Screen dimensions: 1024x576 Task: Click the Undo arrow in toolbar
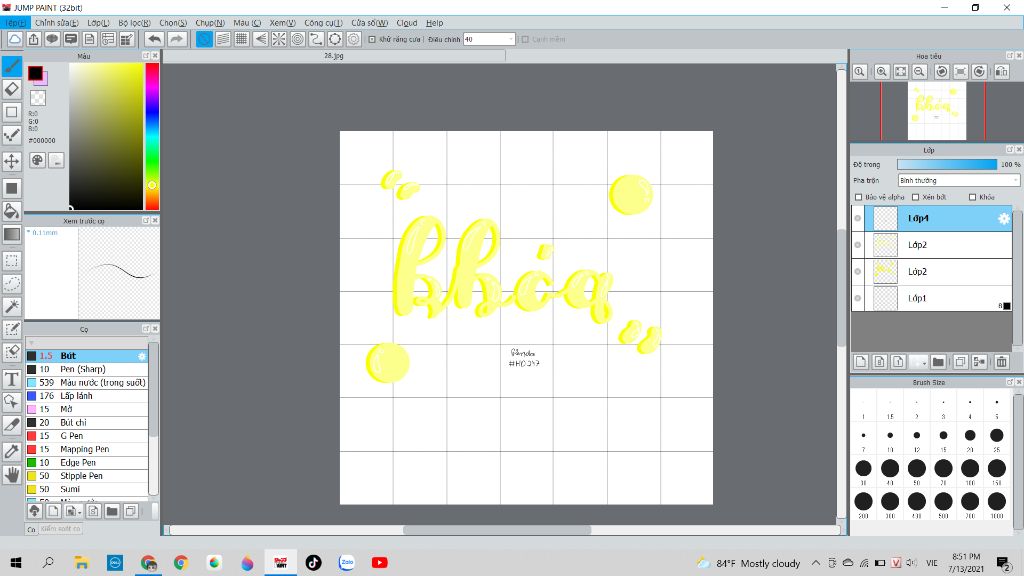[x=154, y=39]
